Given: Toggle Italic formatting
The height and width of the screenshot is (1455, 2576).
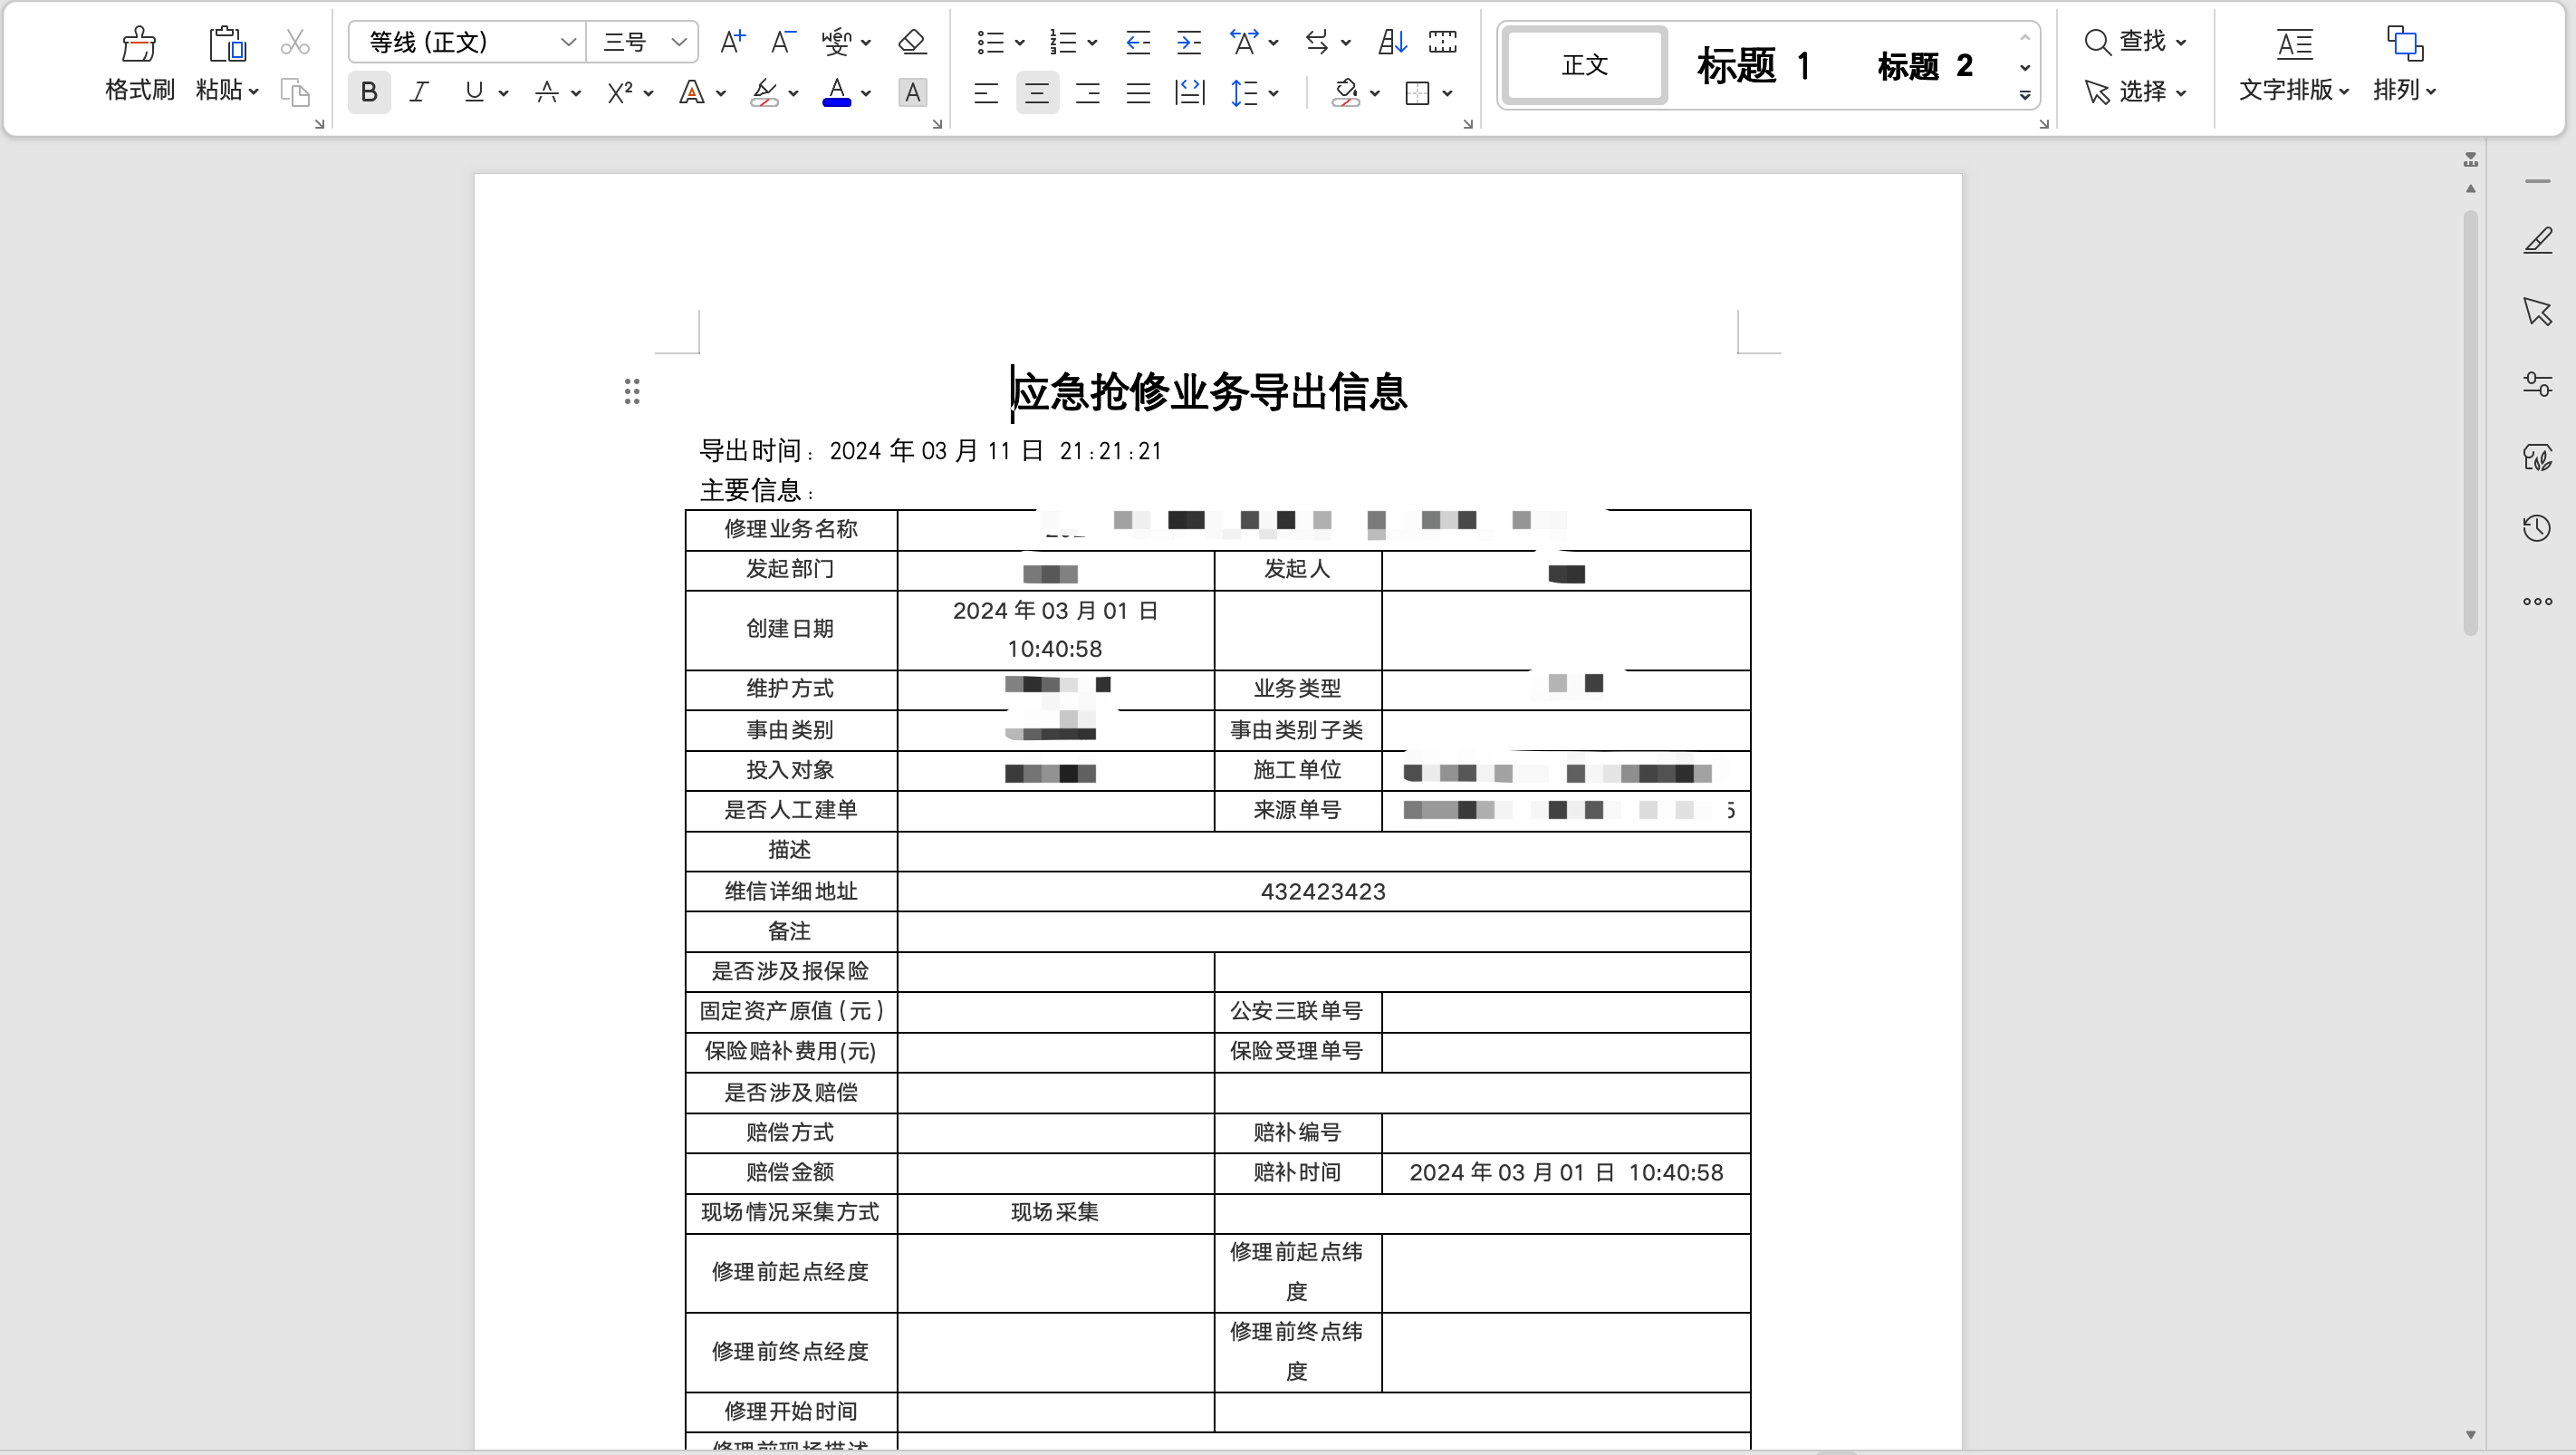Looking at the screenshot, I should tap(420, 93).
